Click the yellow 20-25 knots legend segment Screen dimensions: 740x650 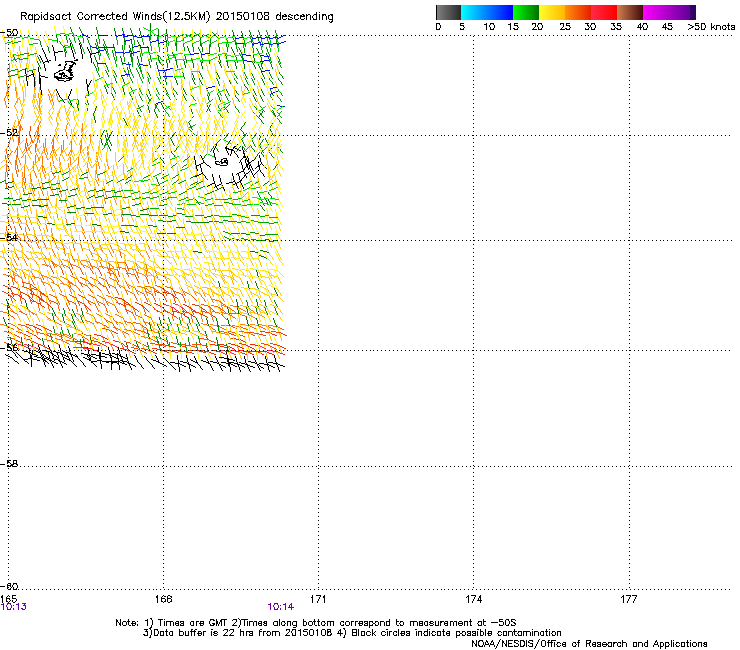pyautogui.click(x=552, y=12)
